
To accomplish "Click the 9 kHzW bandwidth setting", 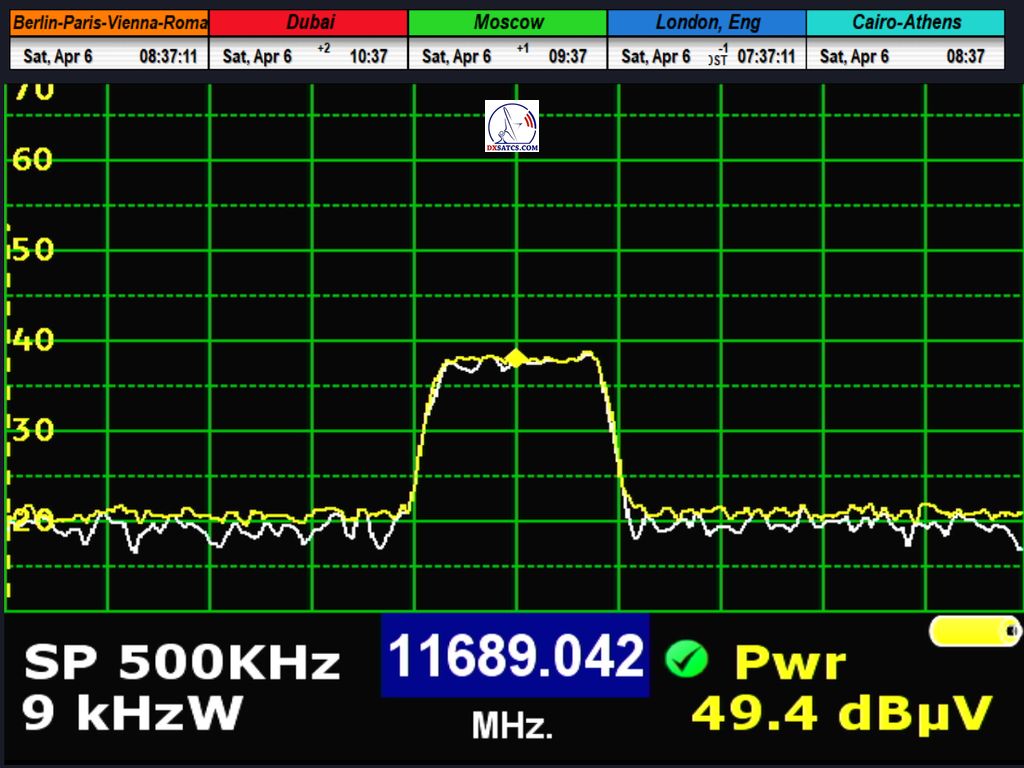I will point(132,713).
